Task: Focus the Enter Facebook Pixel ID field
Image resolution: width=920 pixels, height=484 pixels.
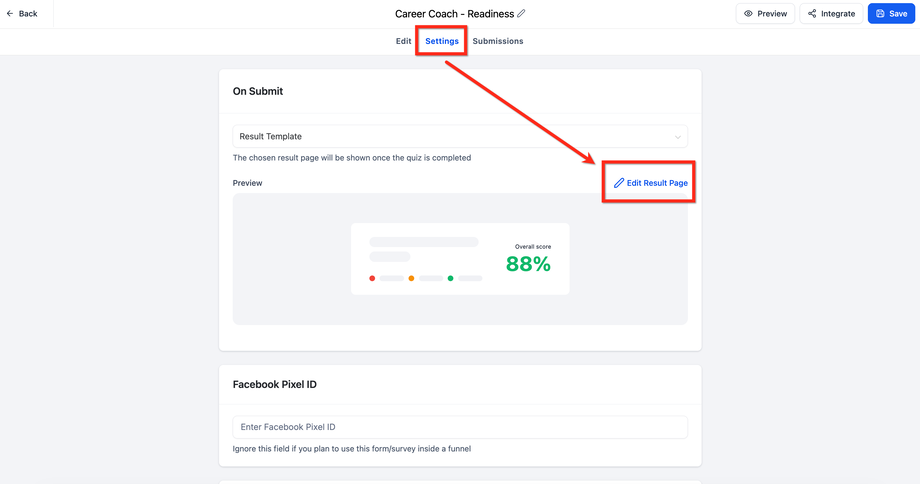Action: point(460,427)
